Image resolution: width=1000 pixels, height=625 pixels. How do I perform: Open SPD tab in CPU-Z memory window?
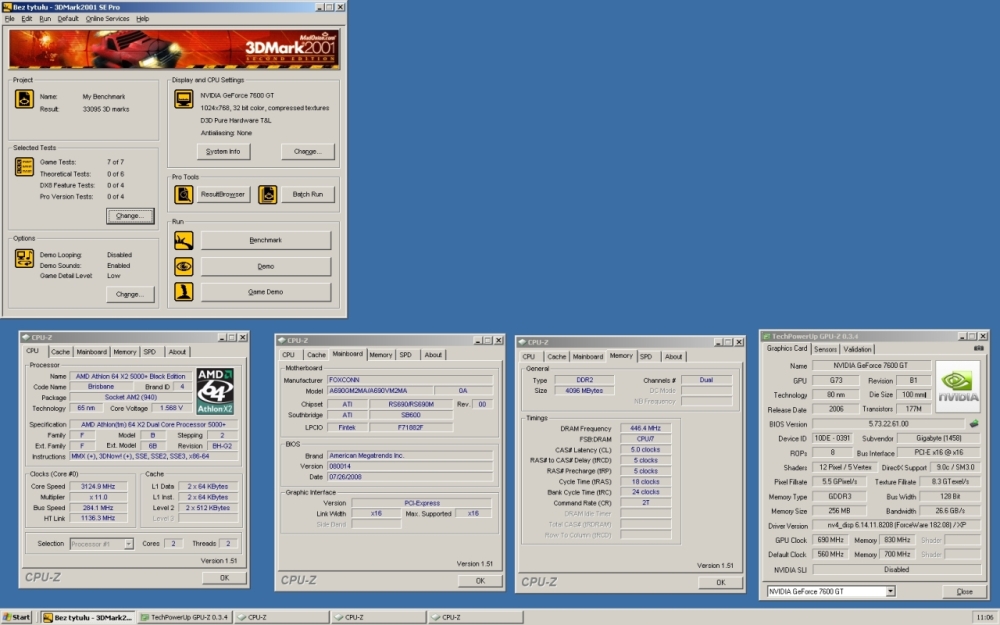pyautogui.click(x=646, y=357)
